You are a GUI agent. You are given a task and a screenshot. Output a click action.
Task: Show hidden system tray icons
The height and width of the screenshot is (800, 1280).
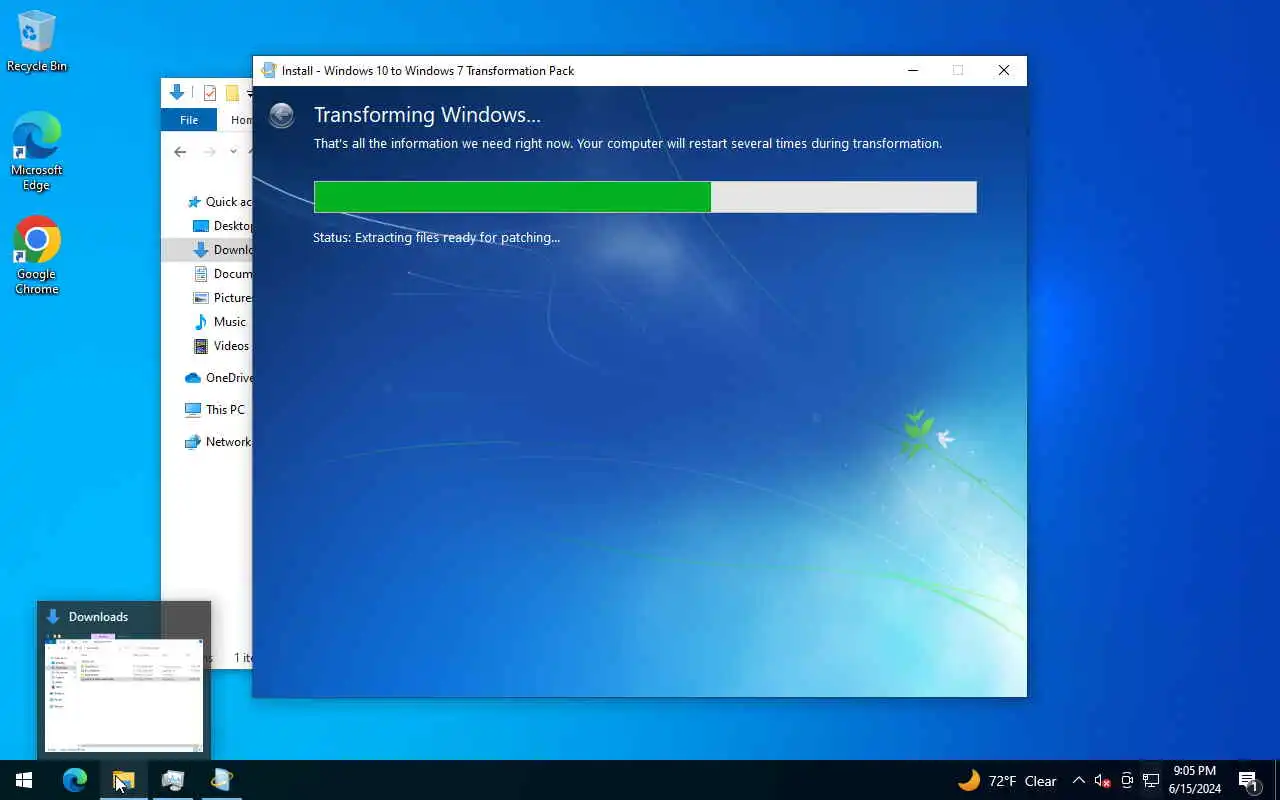tap(1078, 780)
